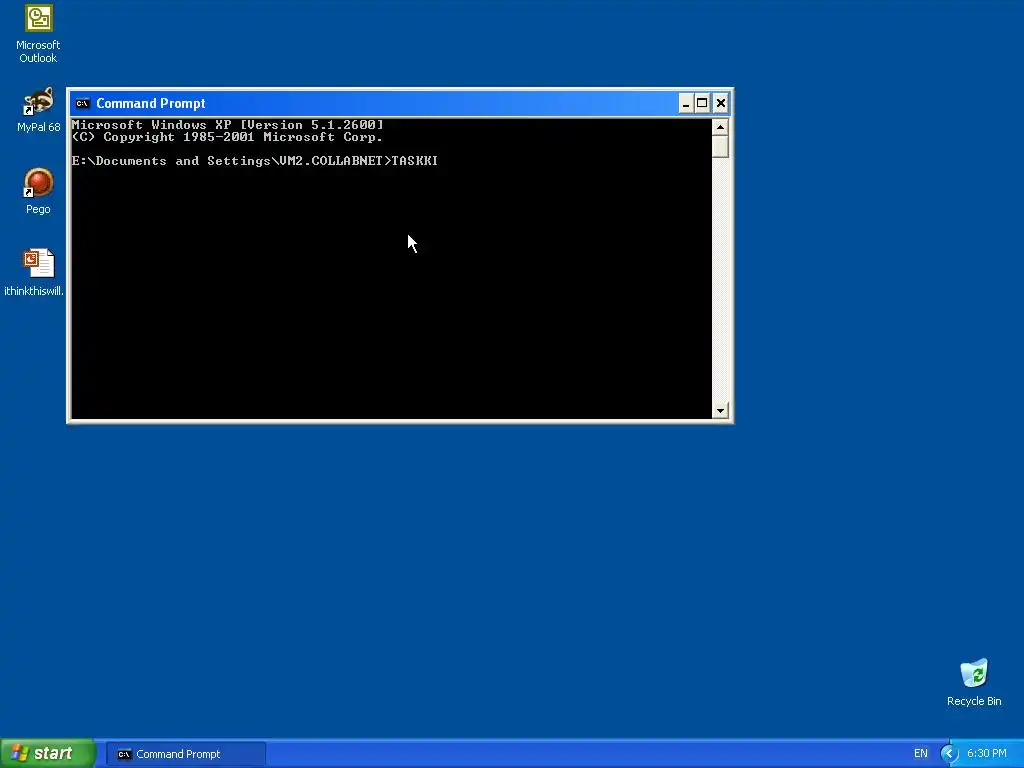Close the Command Prompt window

point(720,103)
